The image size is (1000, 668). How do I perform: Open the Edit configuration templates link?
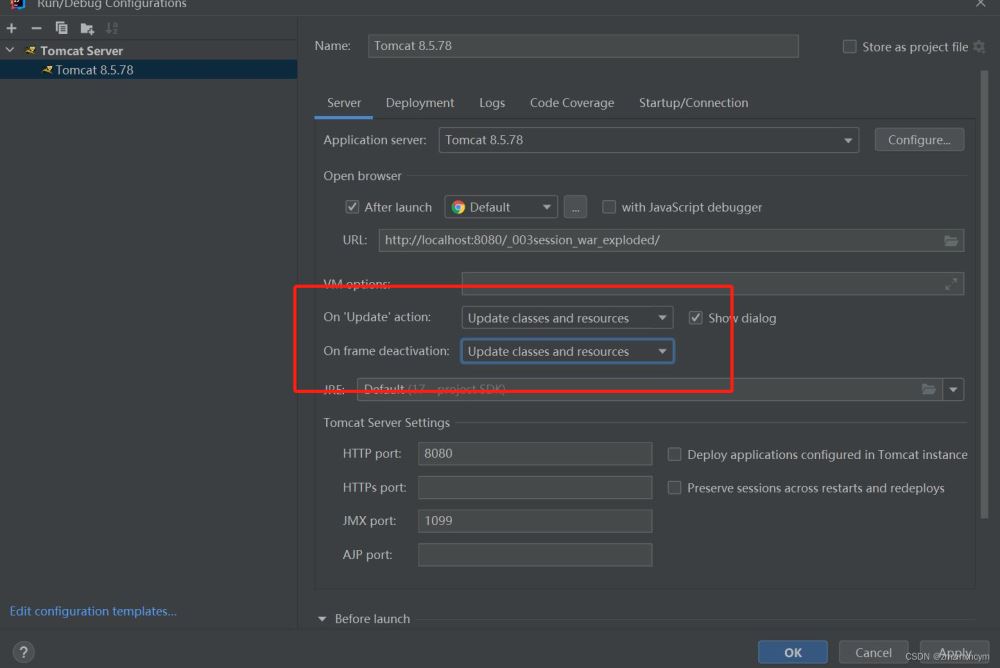click(x=93, y=611)
